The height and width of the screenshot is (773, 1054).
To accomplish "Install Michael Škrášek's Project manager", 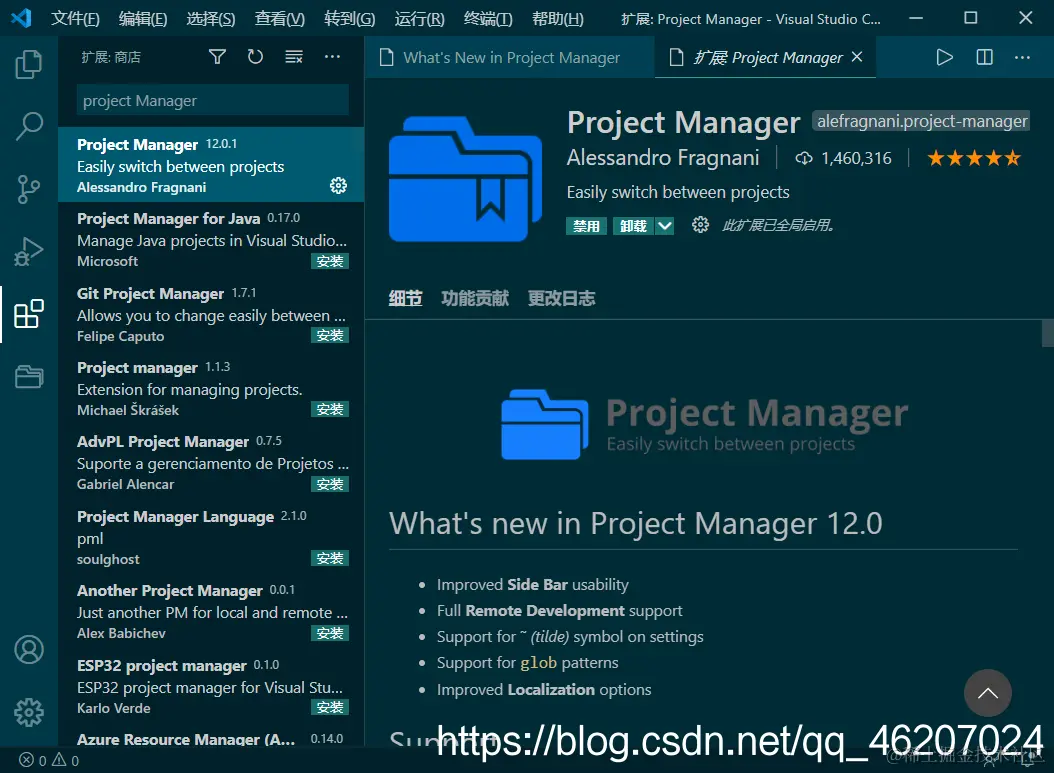I will tap(329, 409).
